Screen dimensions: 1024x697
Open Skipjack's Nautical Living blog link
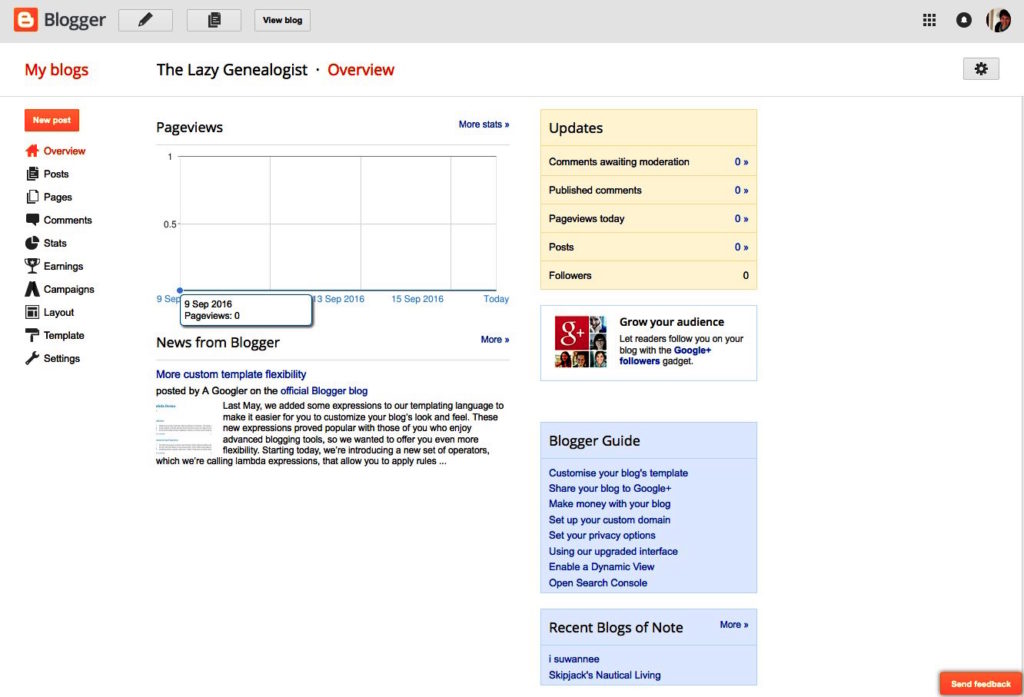tap(604, 675)
